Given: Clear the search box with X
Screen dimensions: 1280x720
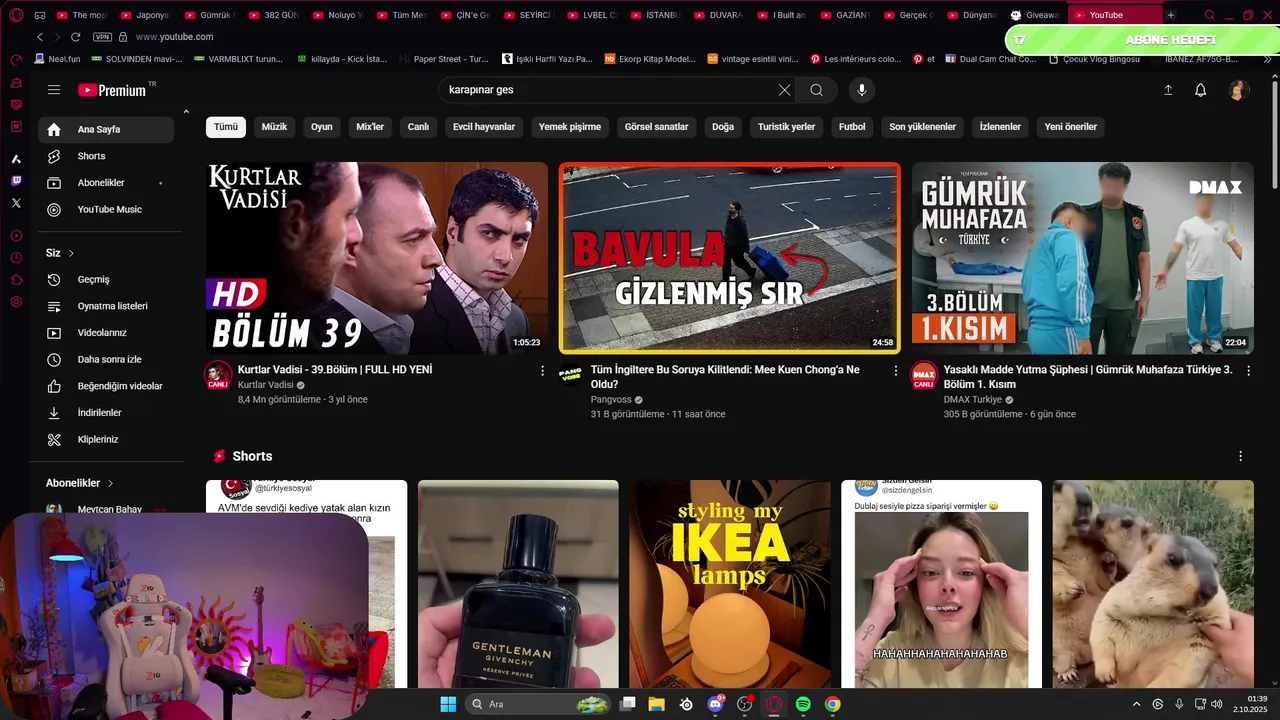Looking at the screenshot, I should (x=784, y=90).
